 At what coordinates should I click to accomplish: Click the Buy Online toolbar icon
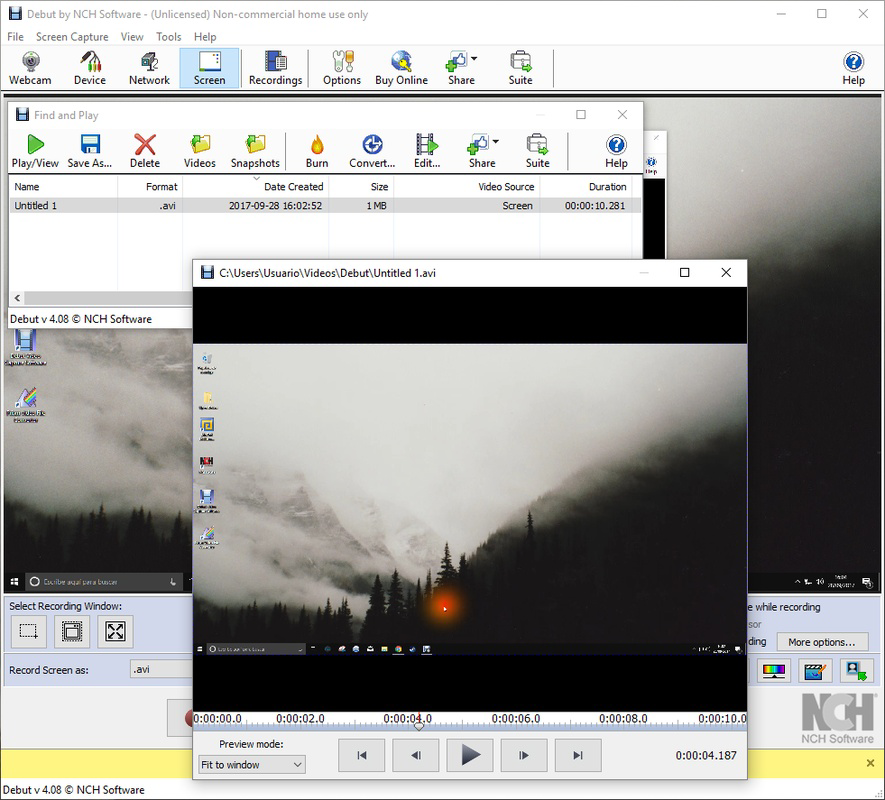(x=401, y=68)
